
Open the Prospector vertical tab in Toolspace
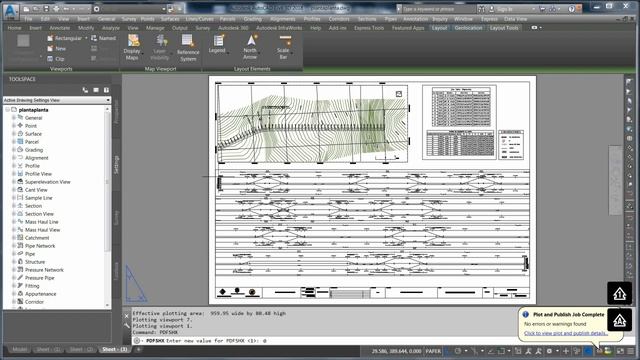pos(116,112)
